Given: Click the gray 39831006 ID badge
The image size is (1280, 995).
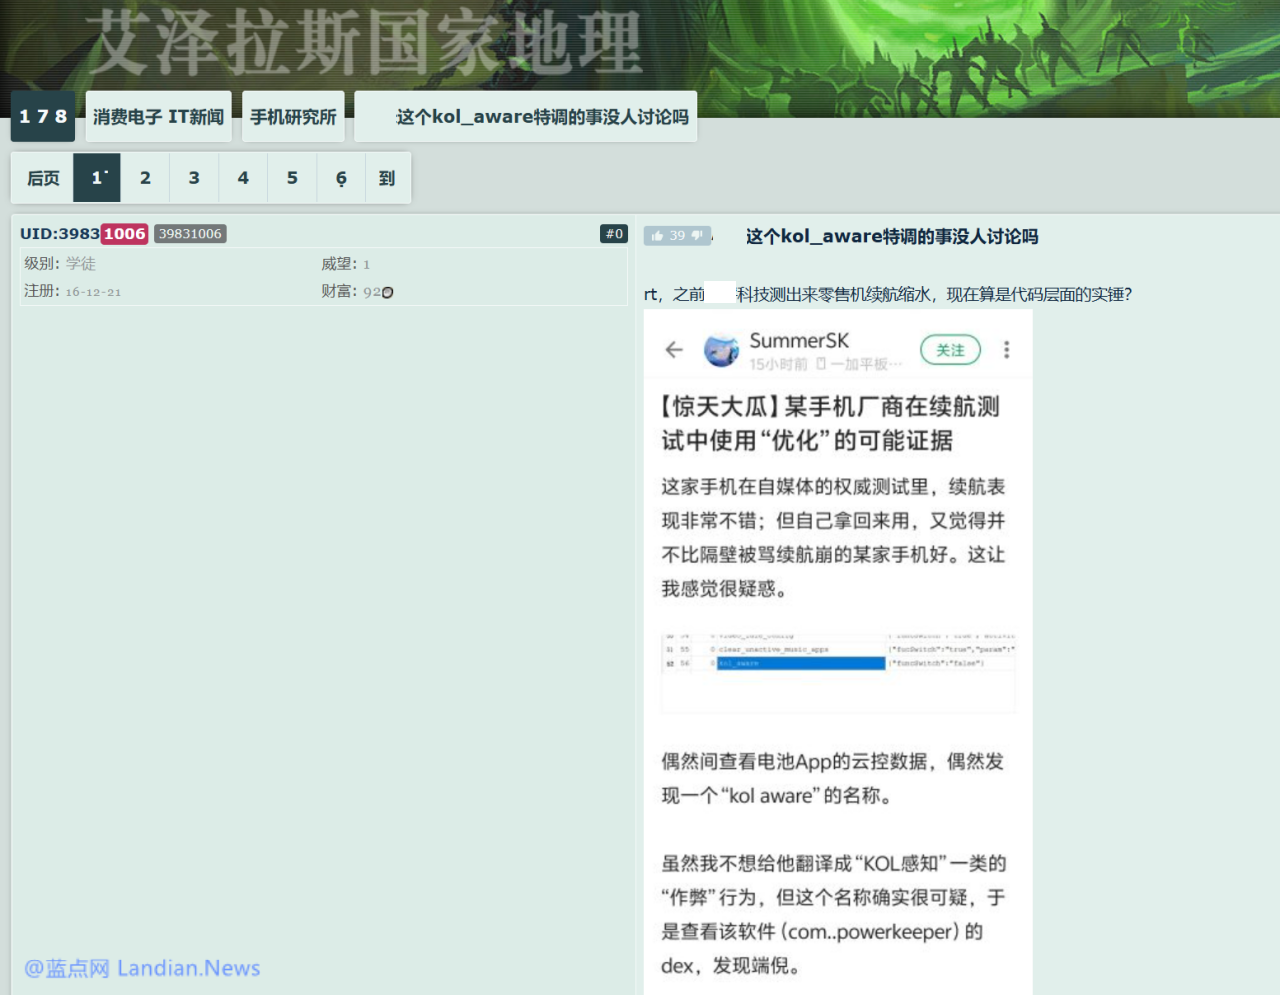Looking at the screenshot, I should 190,234.
